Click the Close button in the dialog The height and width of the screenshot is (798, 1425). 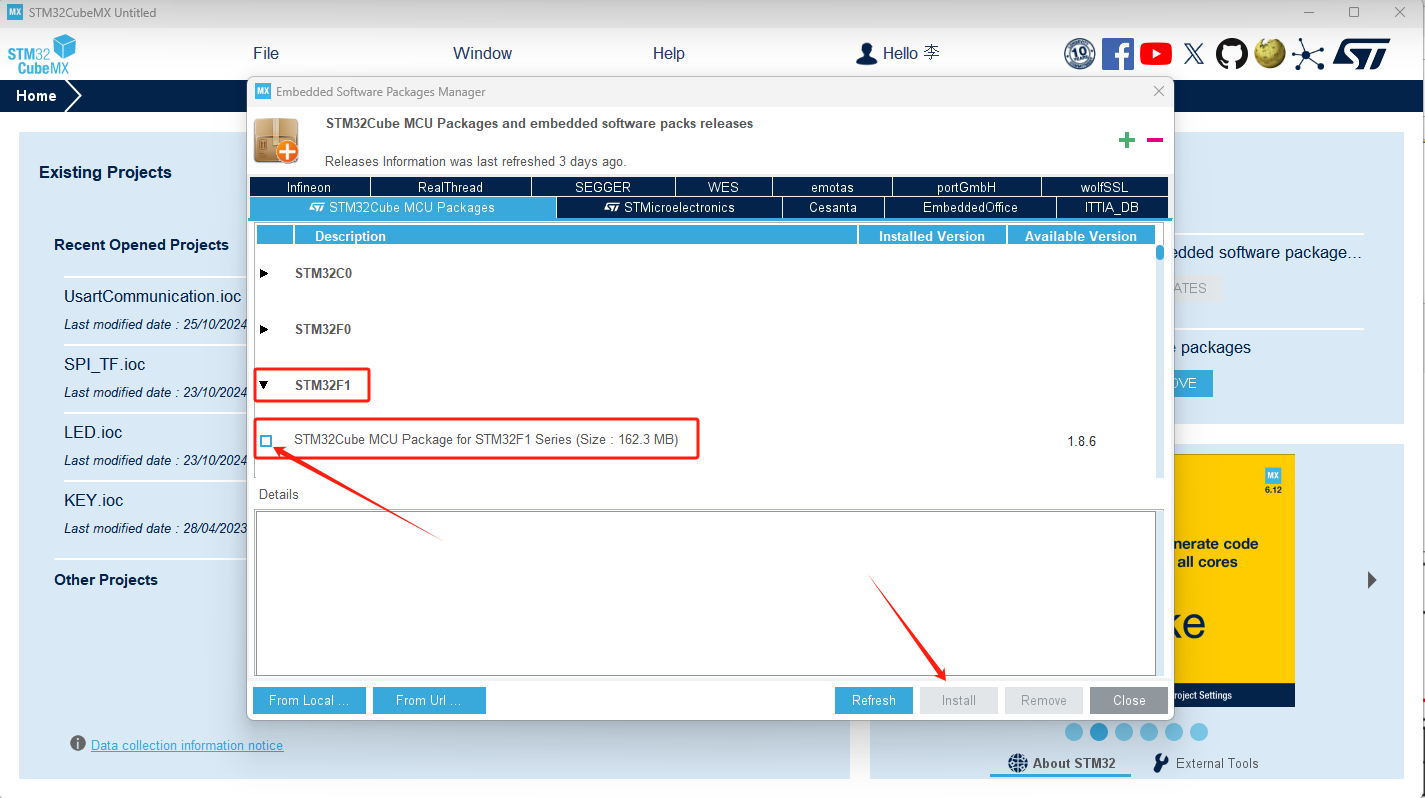(1129, 700)
